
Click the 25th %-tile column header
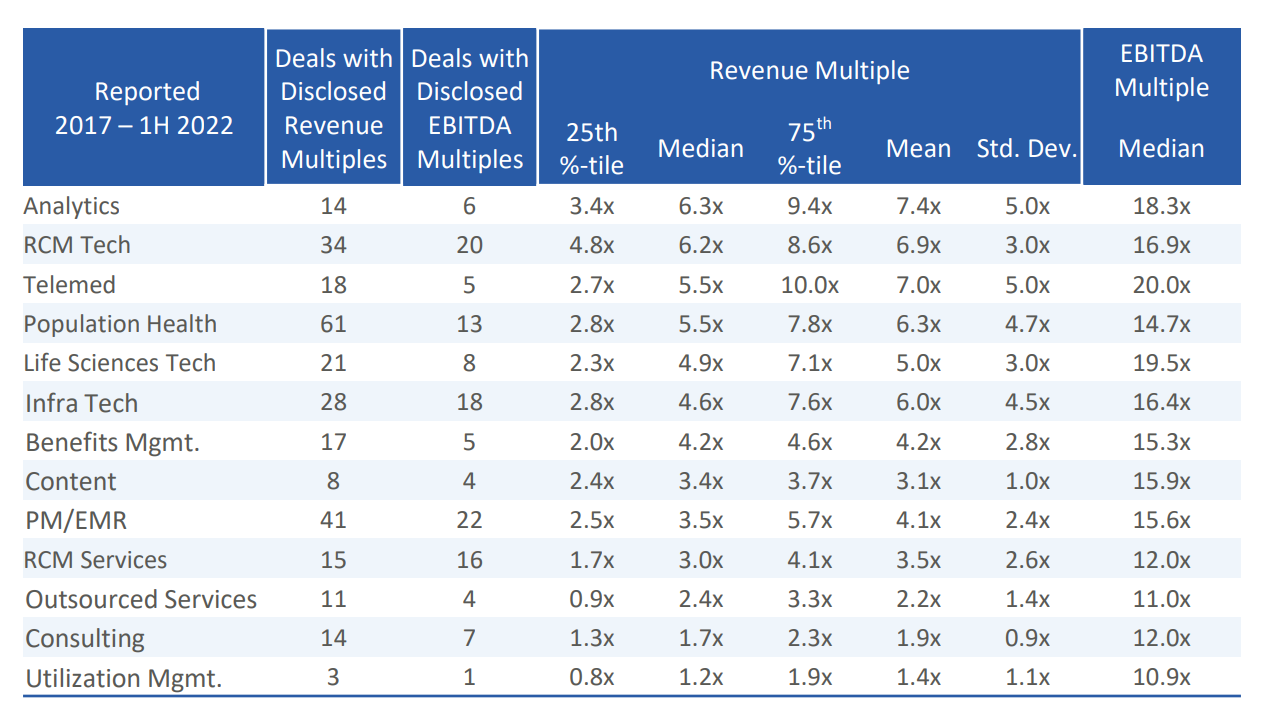591,148
